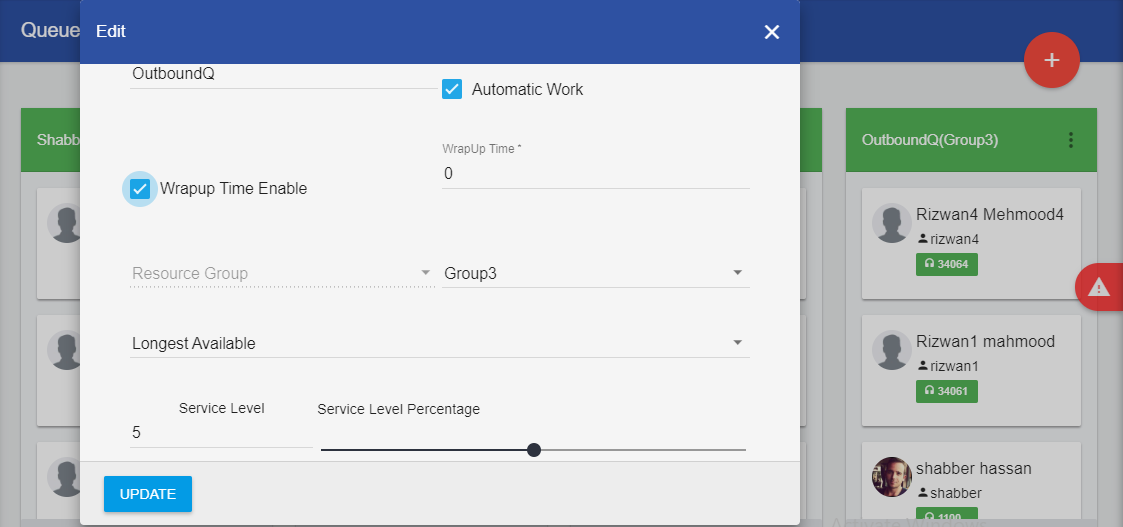Screen dimensions: 1123x527
Task: Click the 34064 headset extension badge
Action: click(x=946, y=264)
